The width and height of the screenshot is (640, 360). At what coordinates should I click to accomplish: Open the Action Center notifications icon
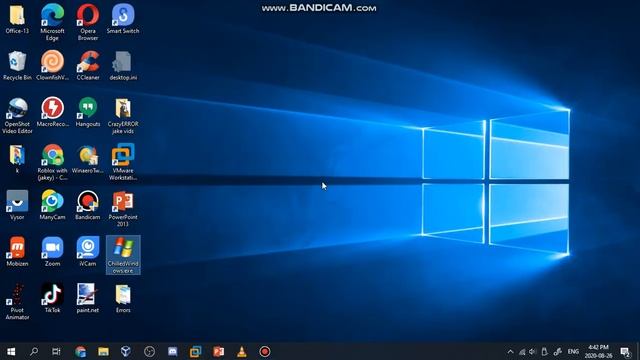625,351
